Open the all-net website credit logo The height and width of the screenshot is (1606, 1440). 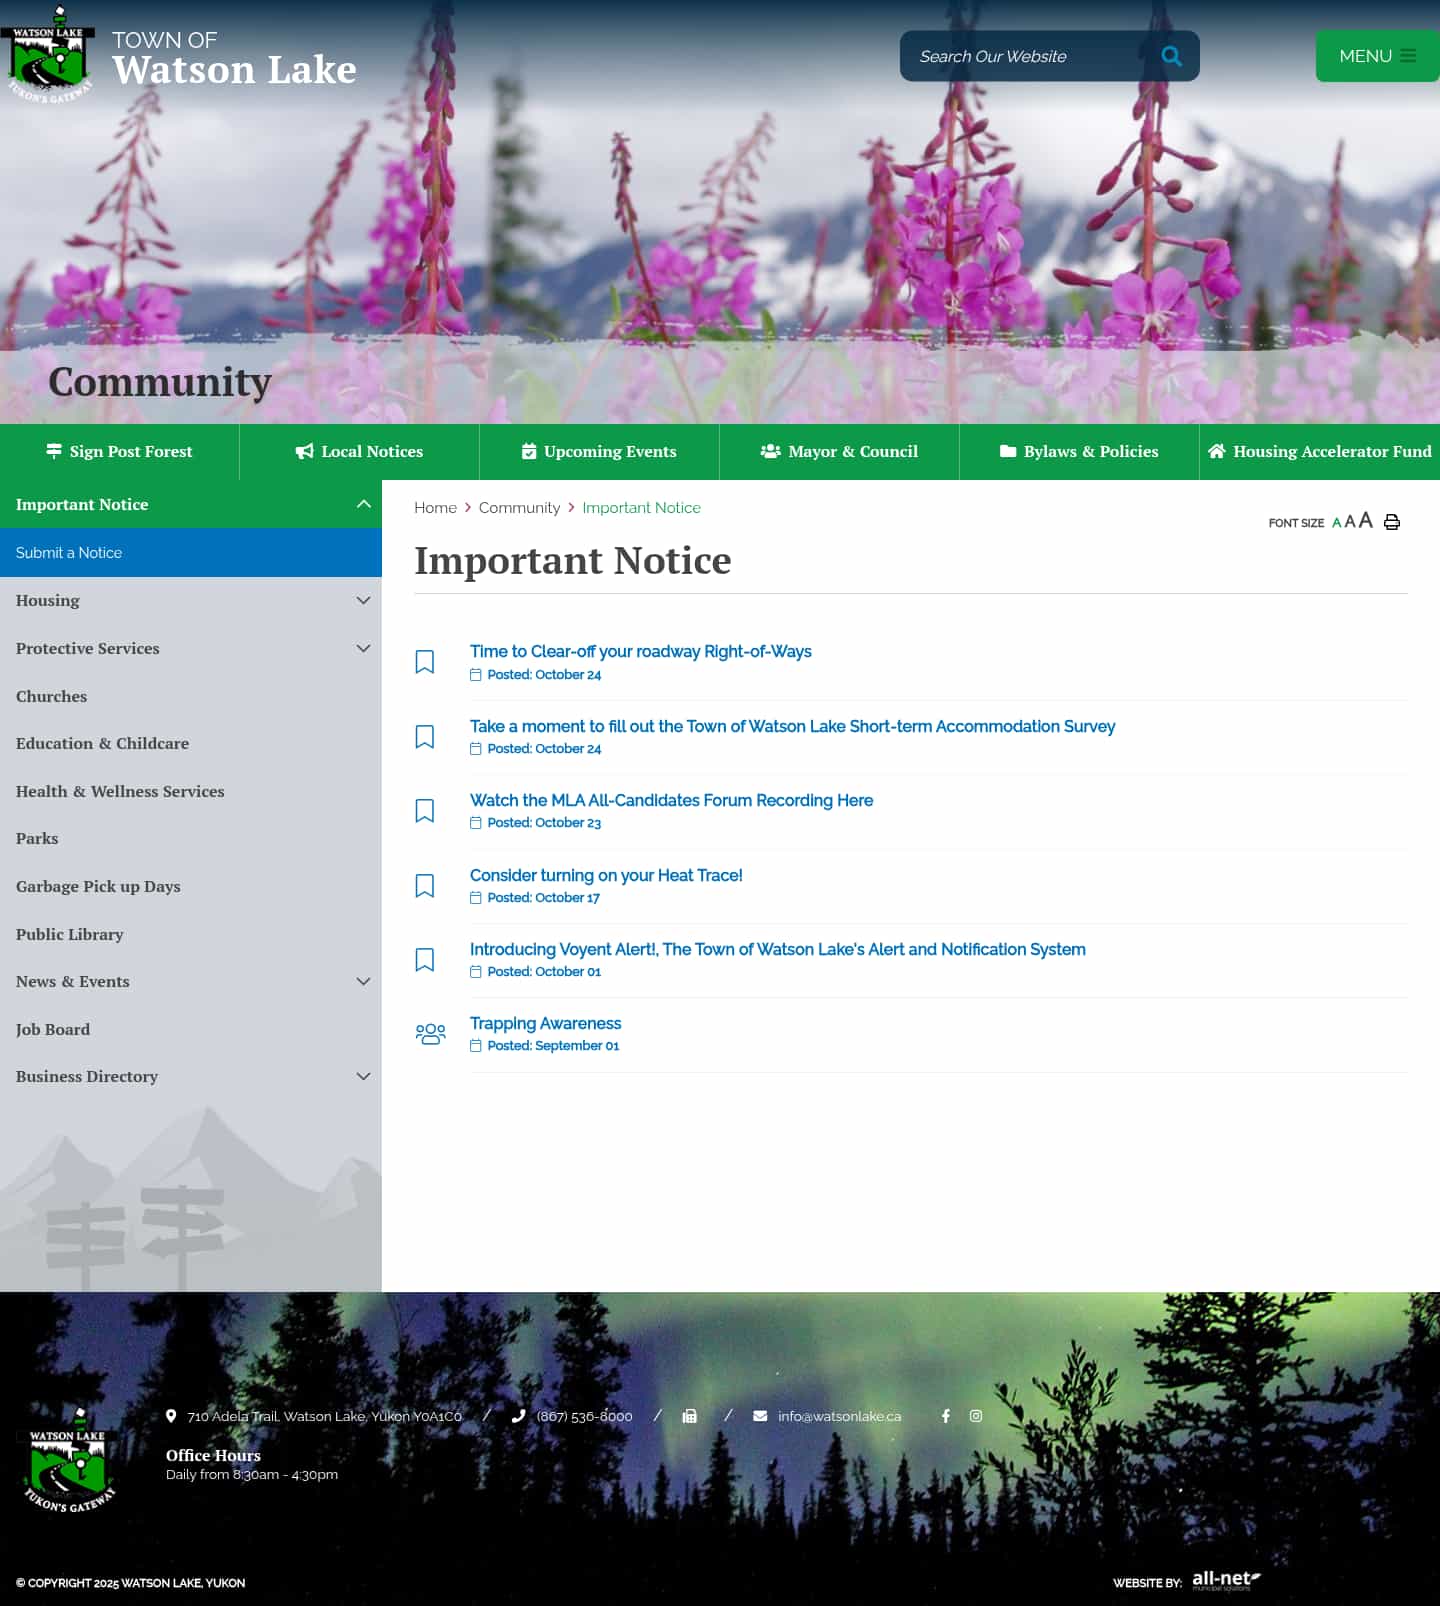[x=1226, y=1580]
